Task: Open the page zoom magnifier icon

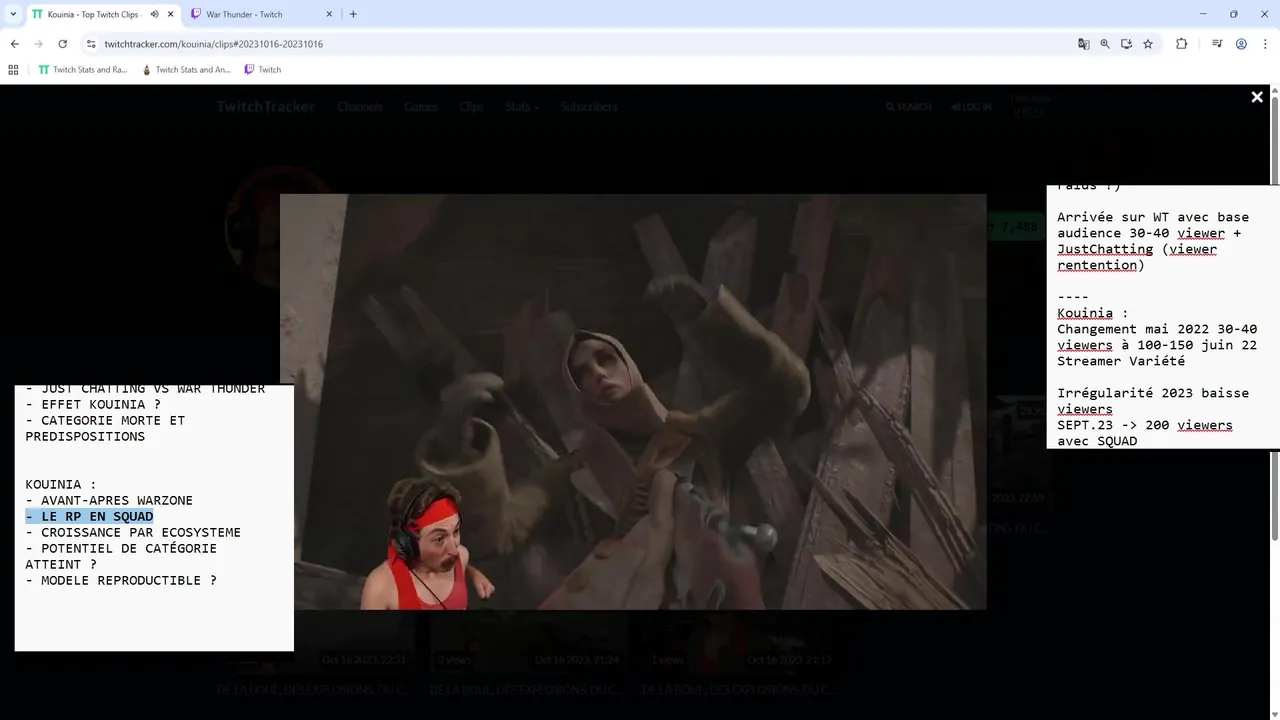Action: 1105,44
